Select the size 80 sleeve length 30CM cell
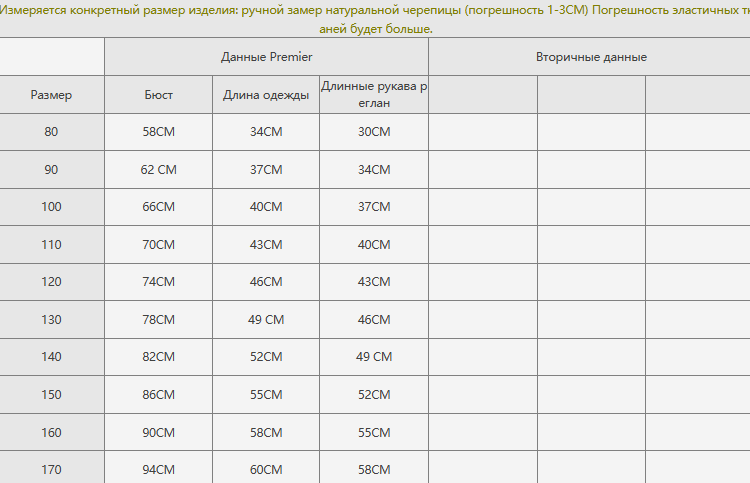This screenshot has width=750, height=483. pyautogui.click(x=374, y=132)
